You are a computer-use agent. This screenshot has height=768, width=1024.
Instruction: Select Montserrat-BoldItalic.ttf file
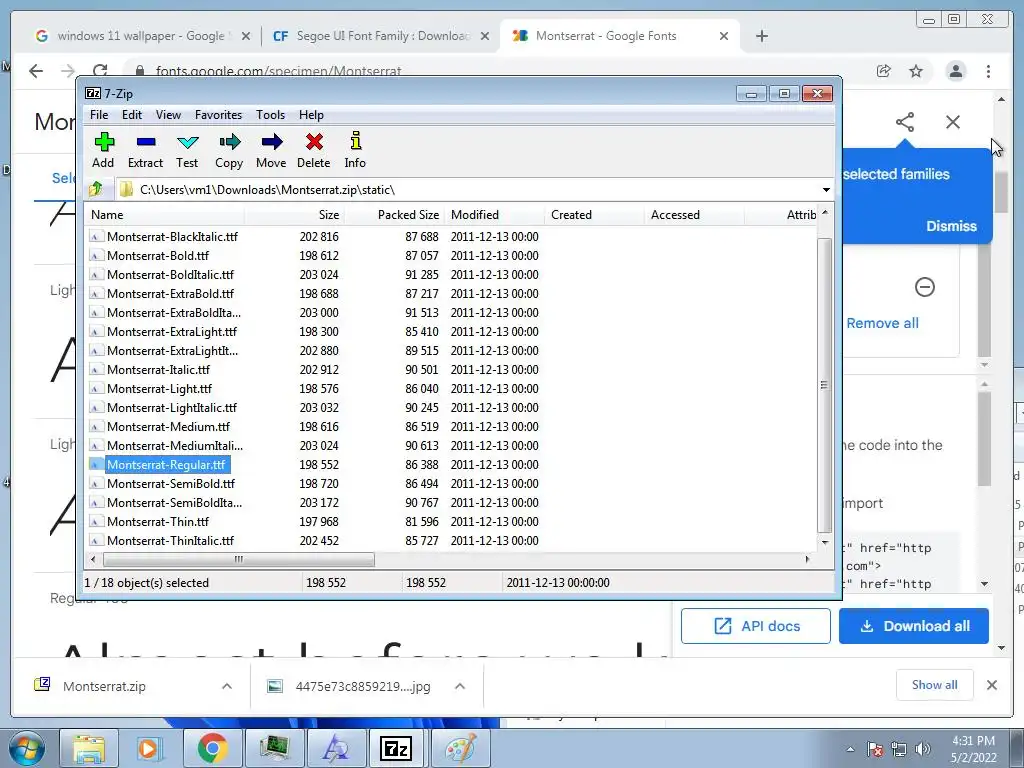(x=170, y=274)
